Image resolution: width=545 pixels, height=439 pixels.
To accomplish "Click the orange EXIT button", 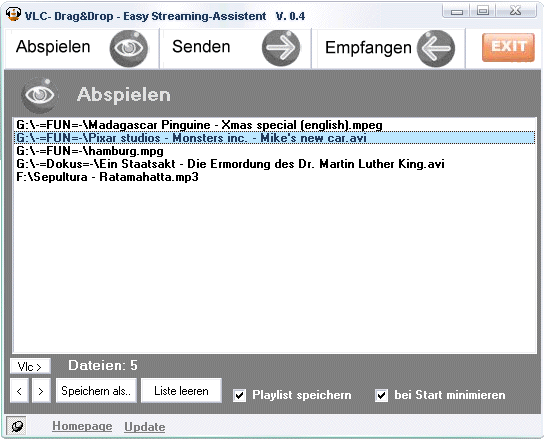I will [508, 47].
